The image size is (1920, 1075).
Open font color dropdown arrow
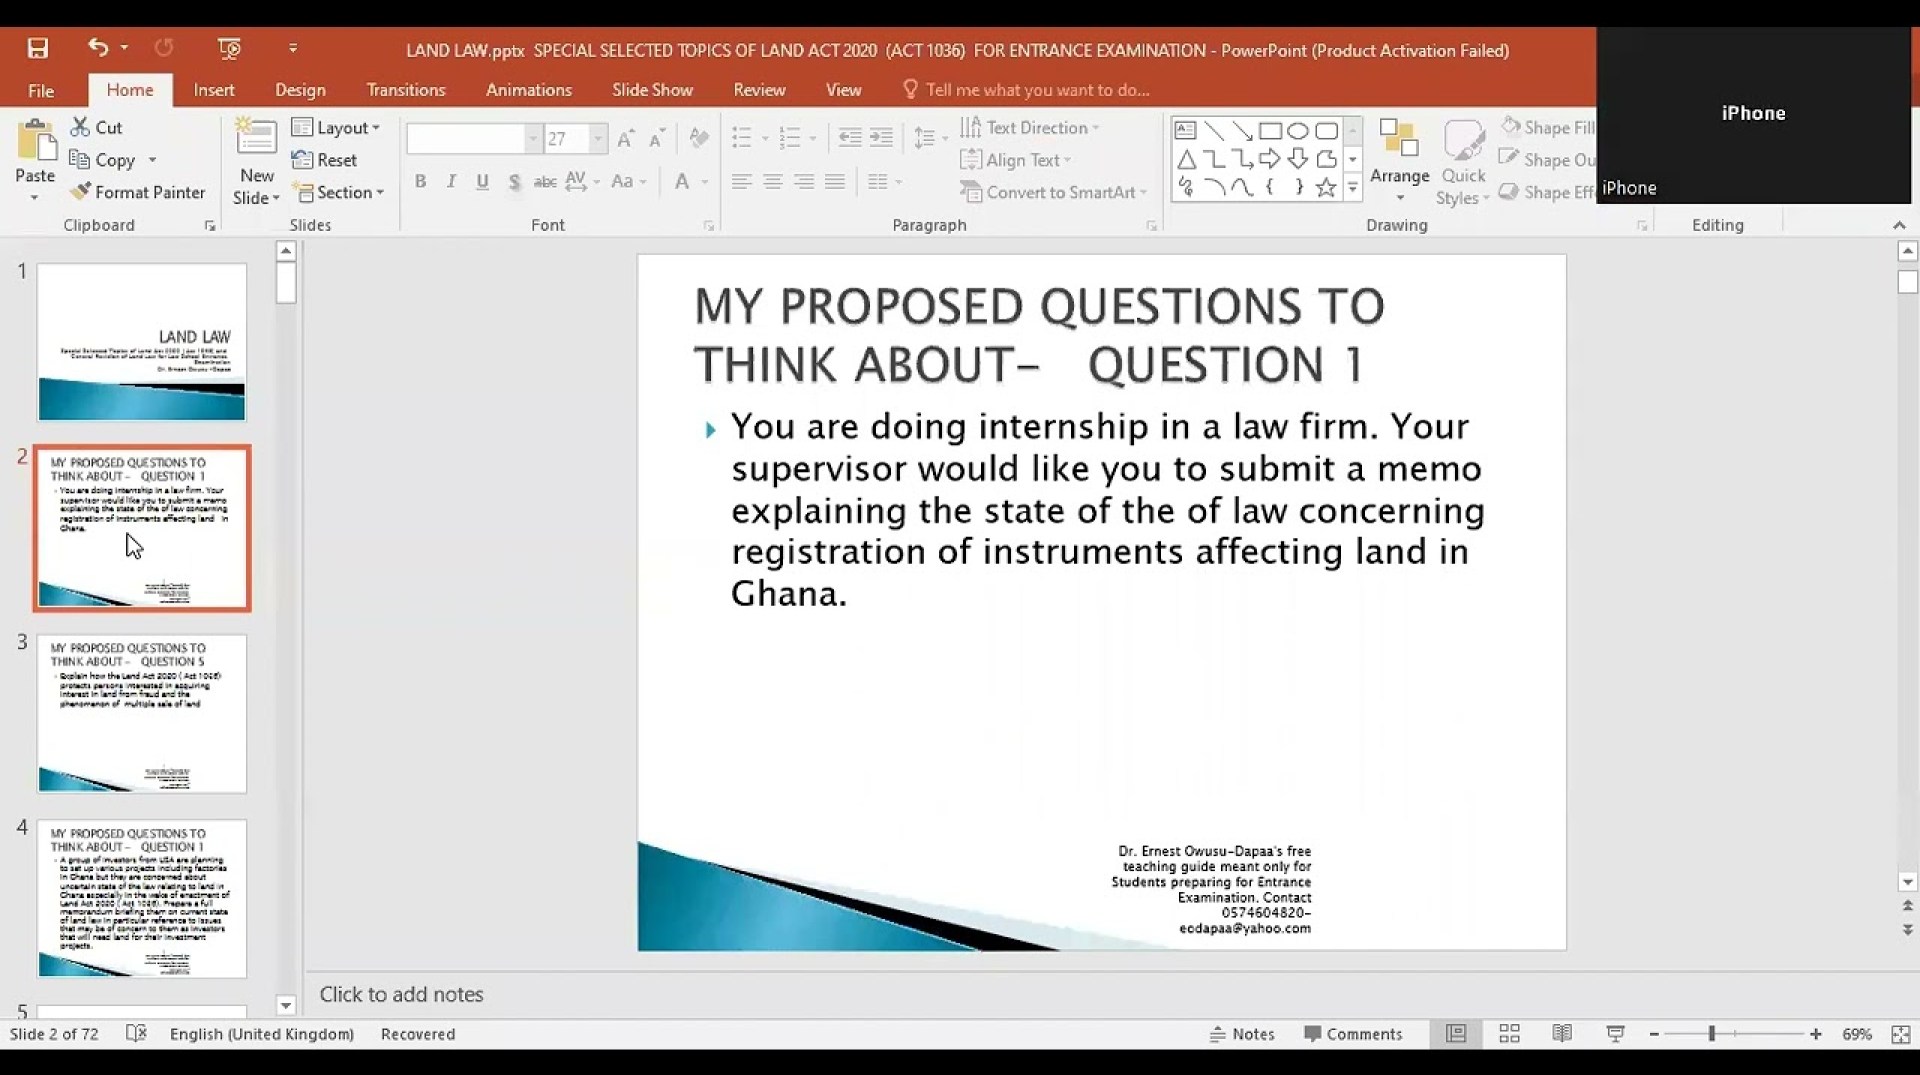point(705,182)
